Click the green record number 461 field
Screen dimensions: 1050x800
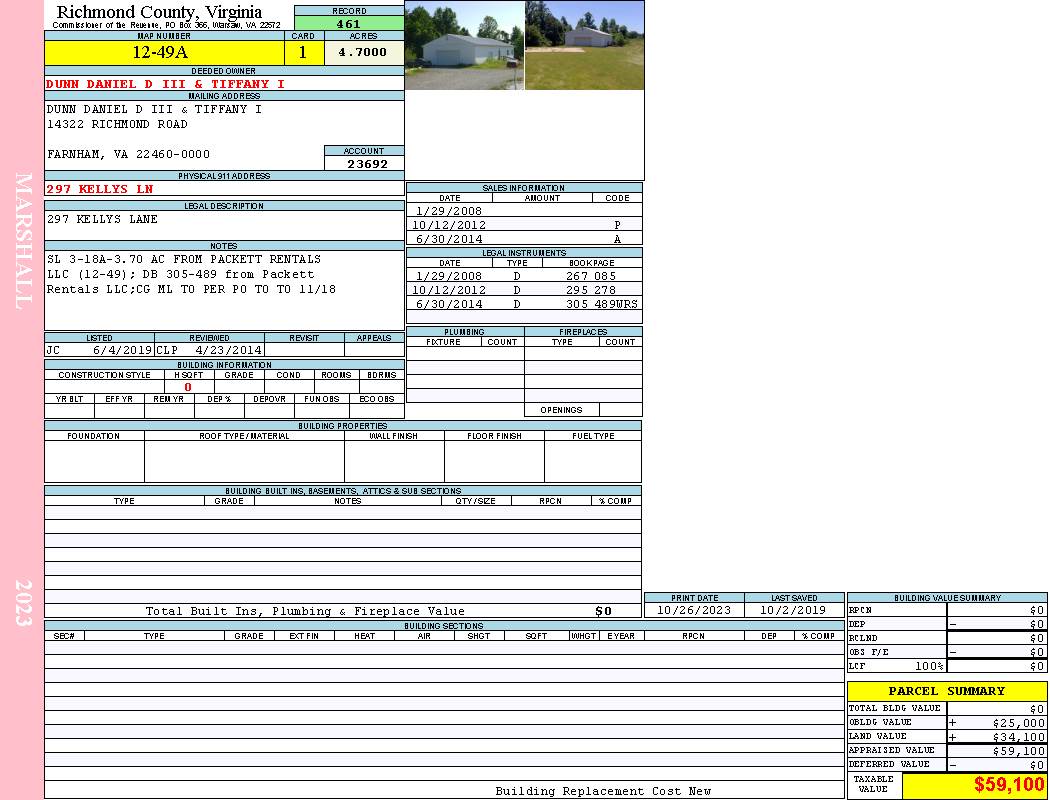pyautogui.click(x=349, y=24)
